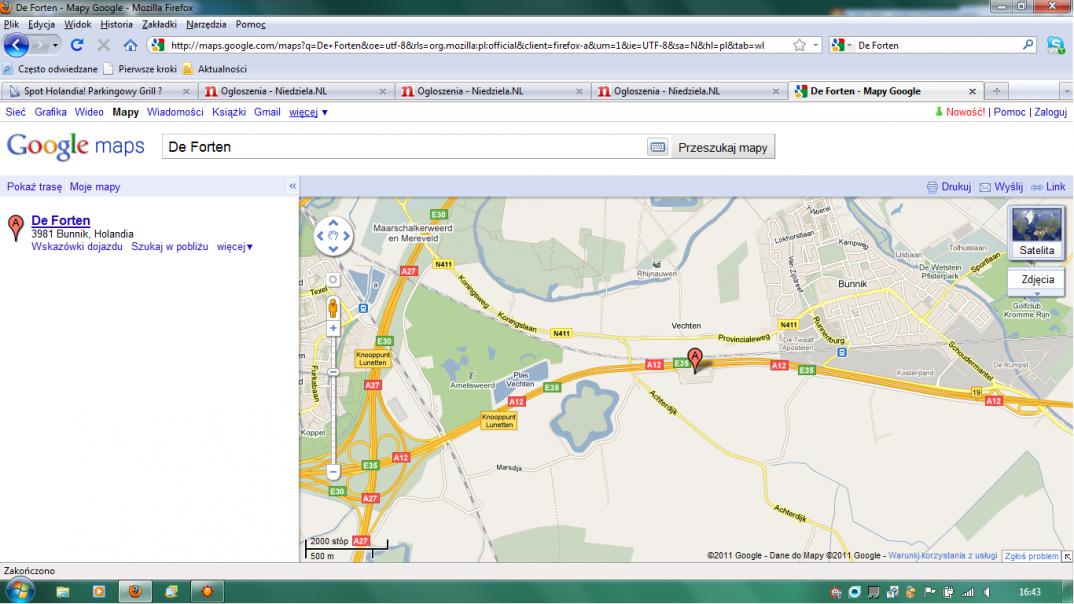Open the tab list dropdown at the end of the tab bar
The width and height of the screenshot is (1074, 604).
[1066, 91]
